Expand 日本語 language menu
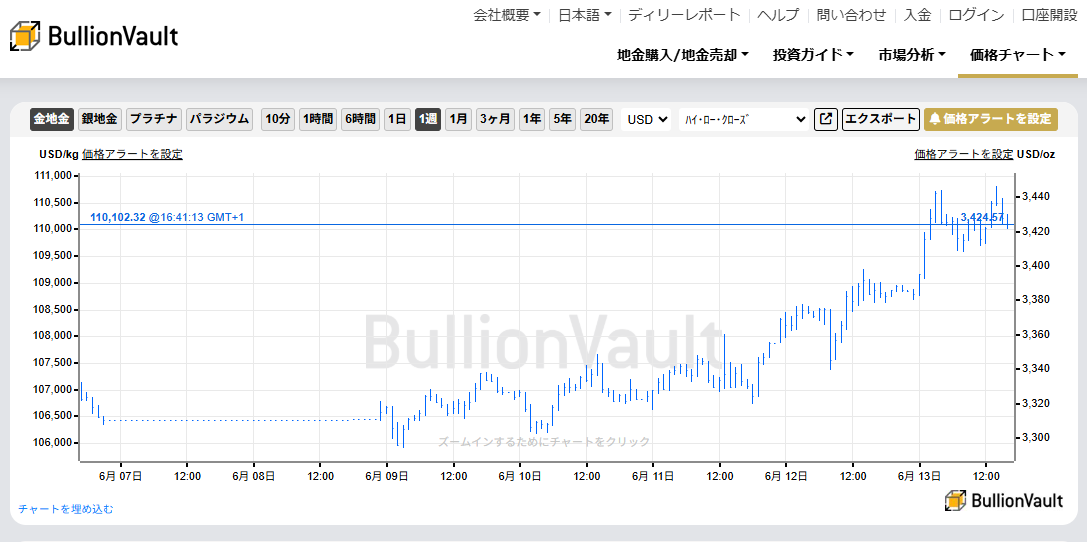 coord(586,15)
